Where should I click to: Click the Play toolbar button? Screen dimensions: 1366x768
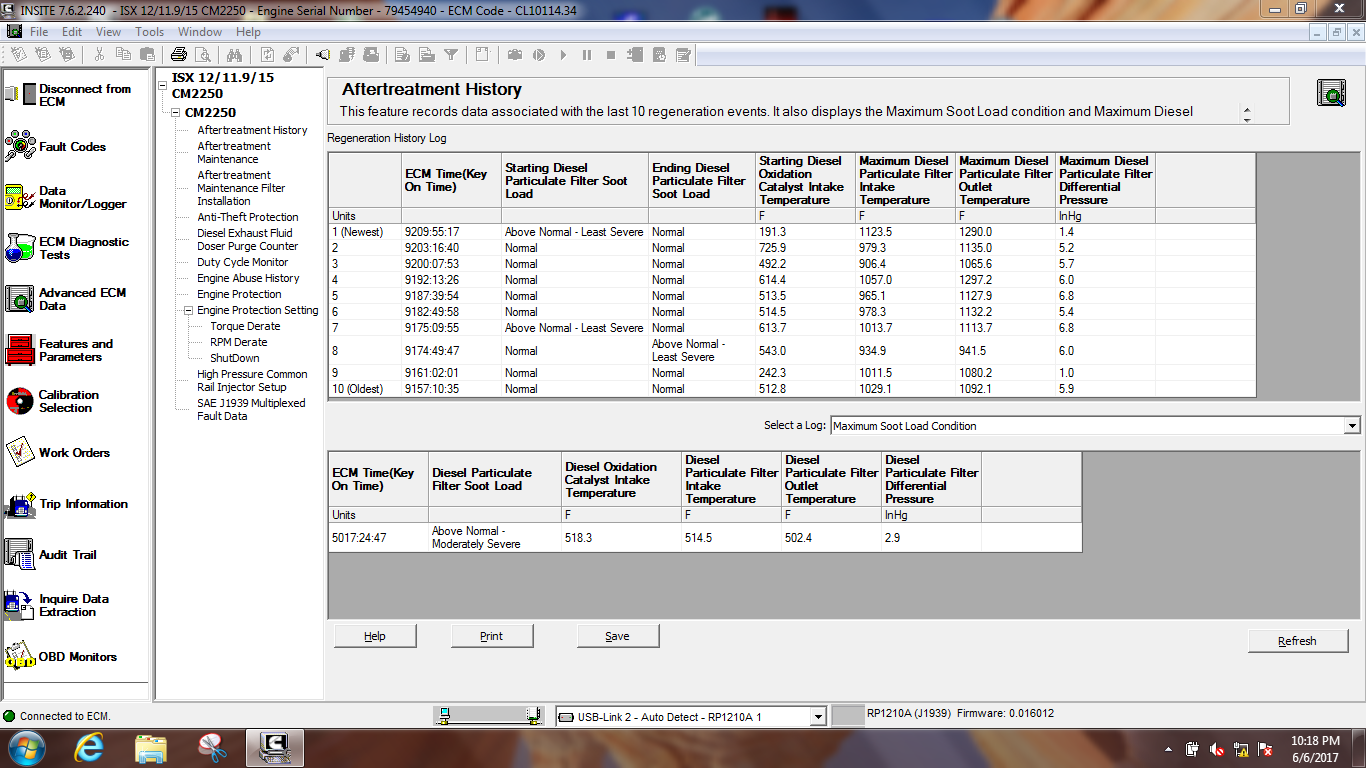click(563, 54)
